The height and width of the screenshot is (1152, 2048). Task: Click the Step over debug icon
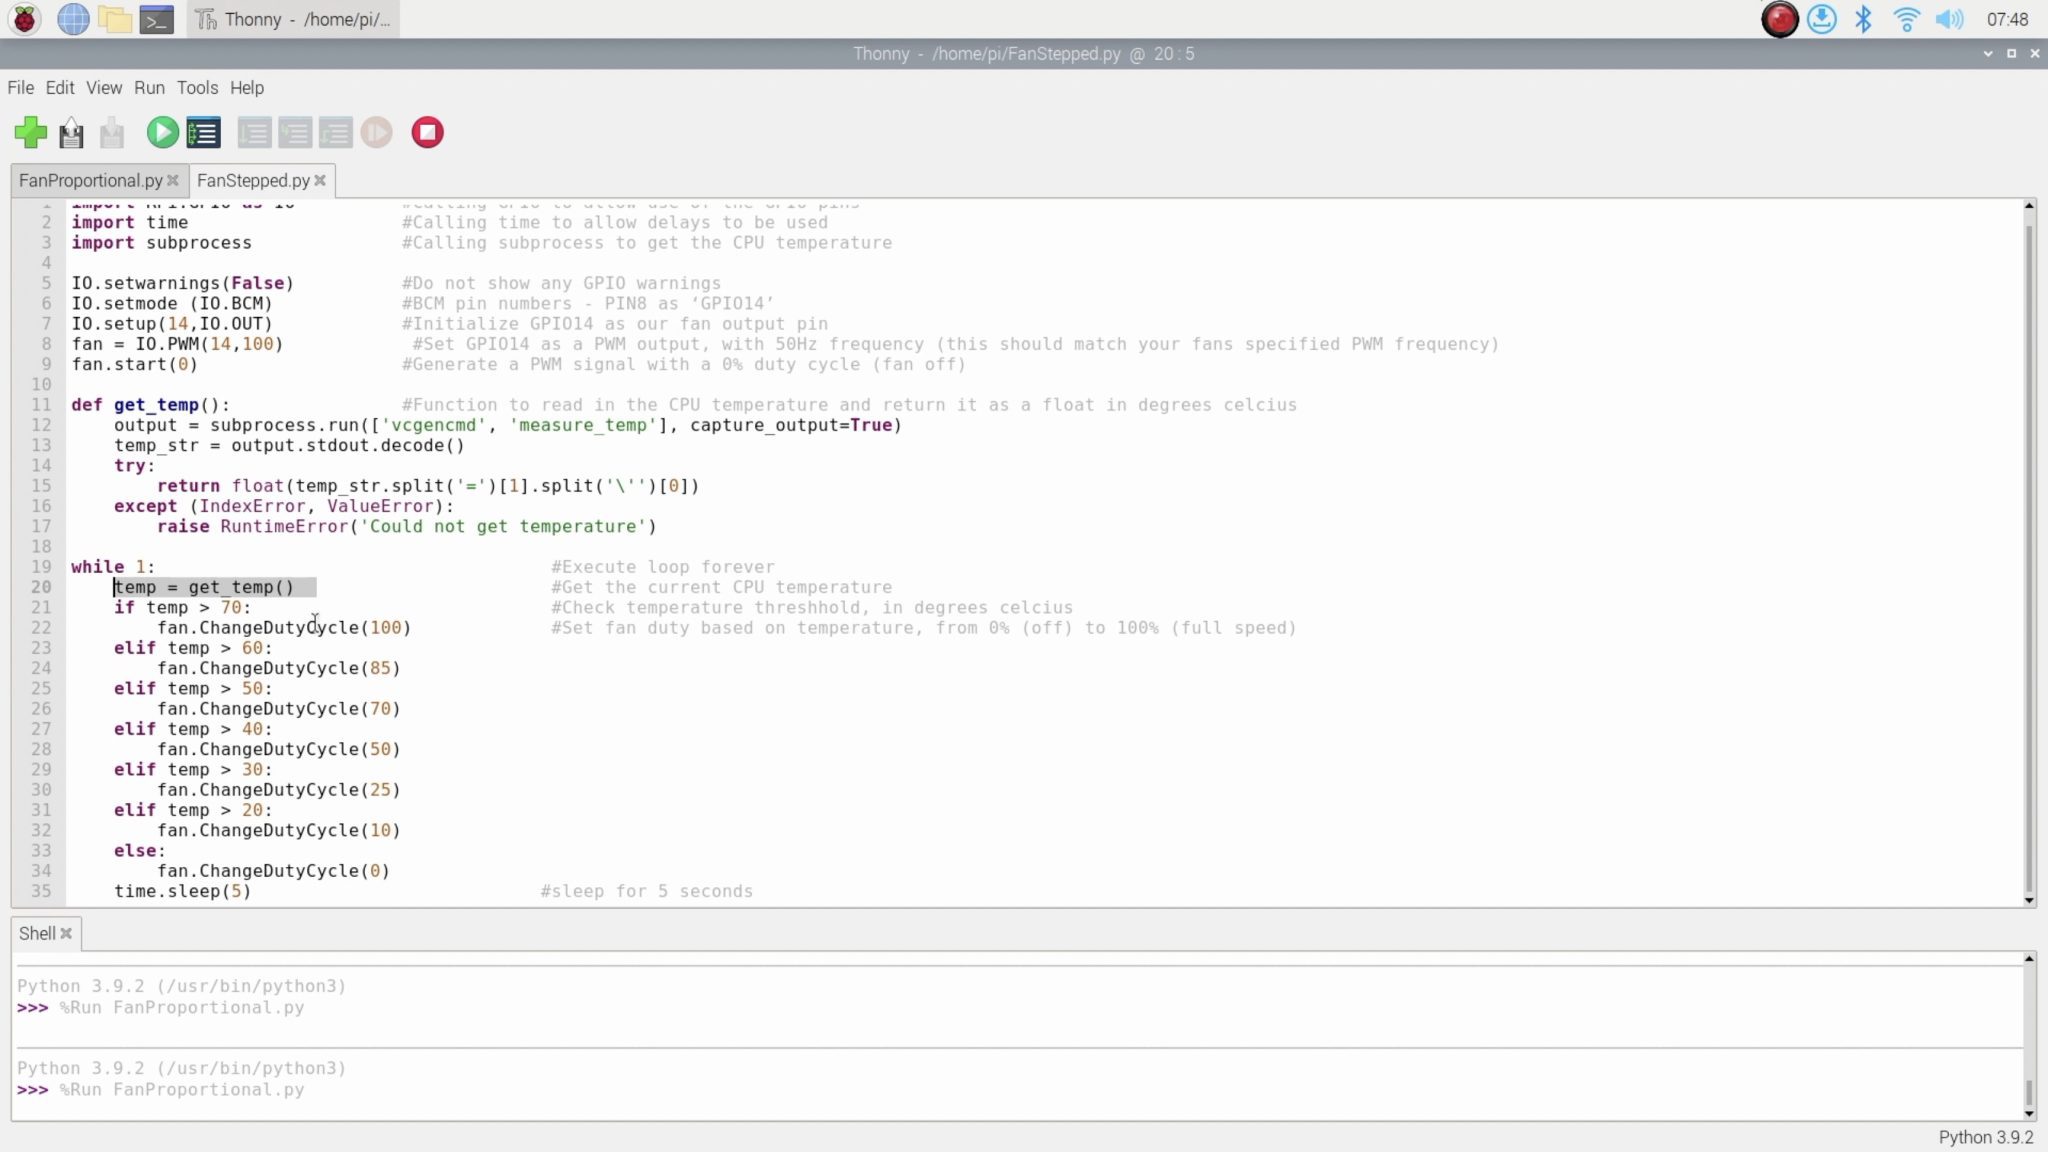pos(254,132)
